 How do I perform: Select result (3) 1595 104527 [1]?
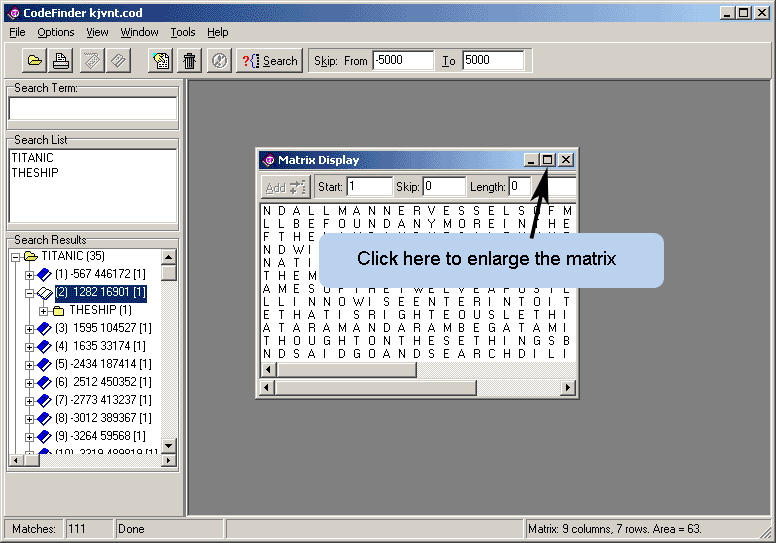(x=103, y=328)
